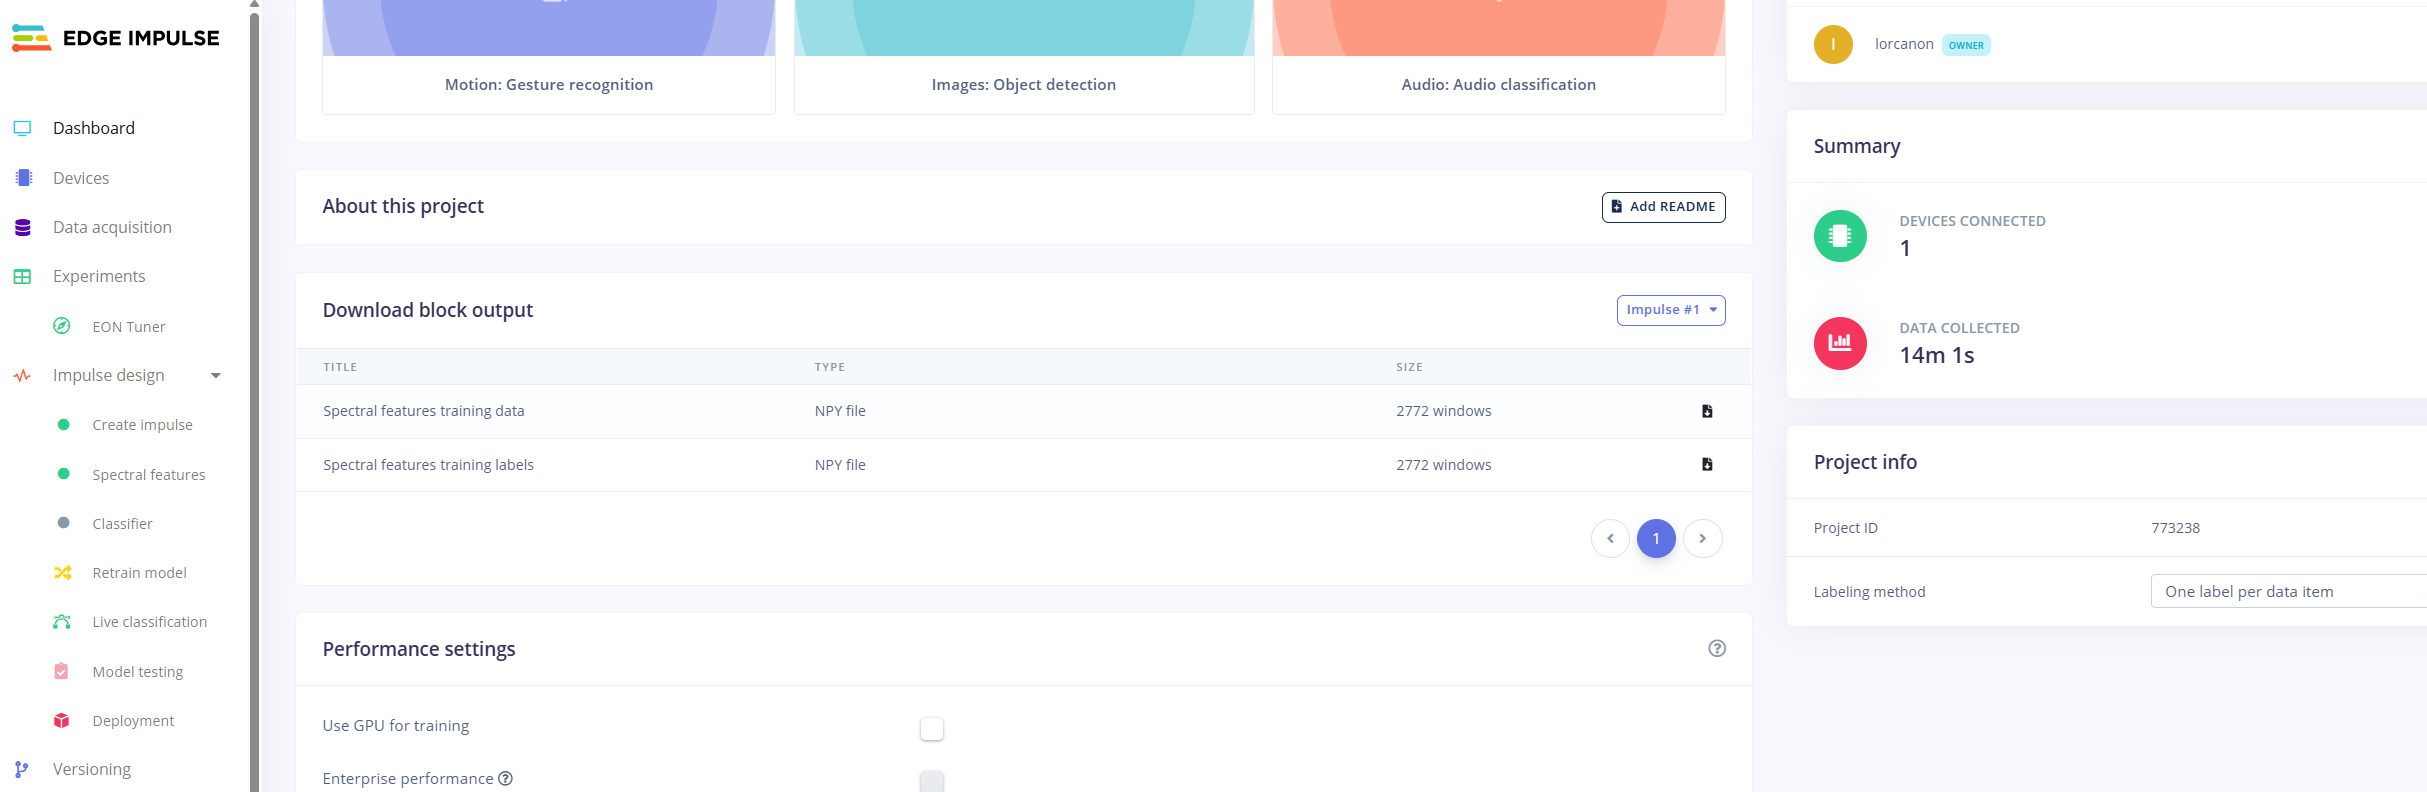Open Retrain model page
2427x792 pixels.
tap(139, 573)
